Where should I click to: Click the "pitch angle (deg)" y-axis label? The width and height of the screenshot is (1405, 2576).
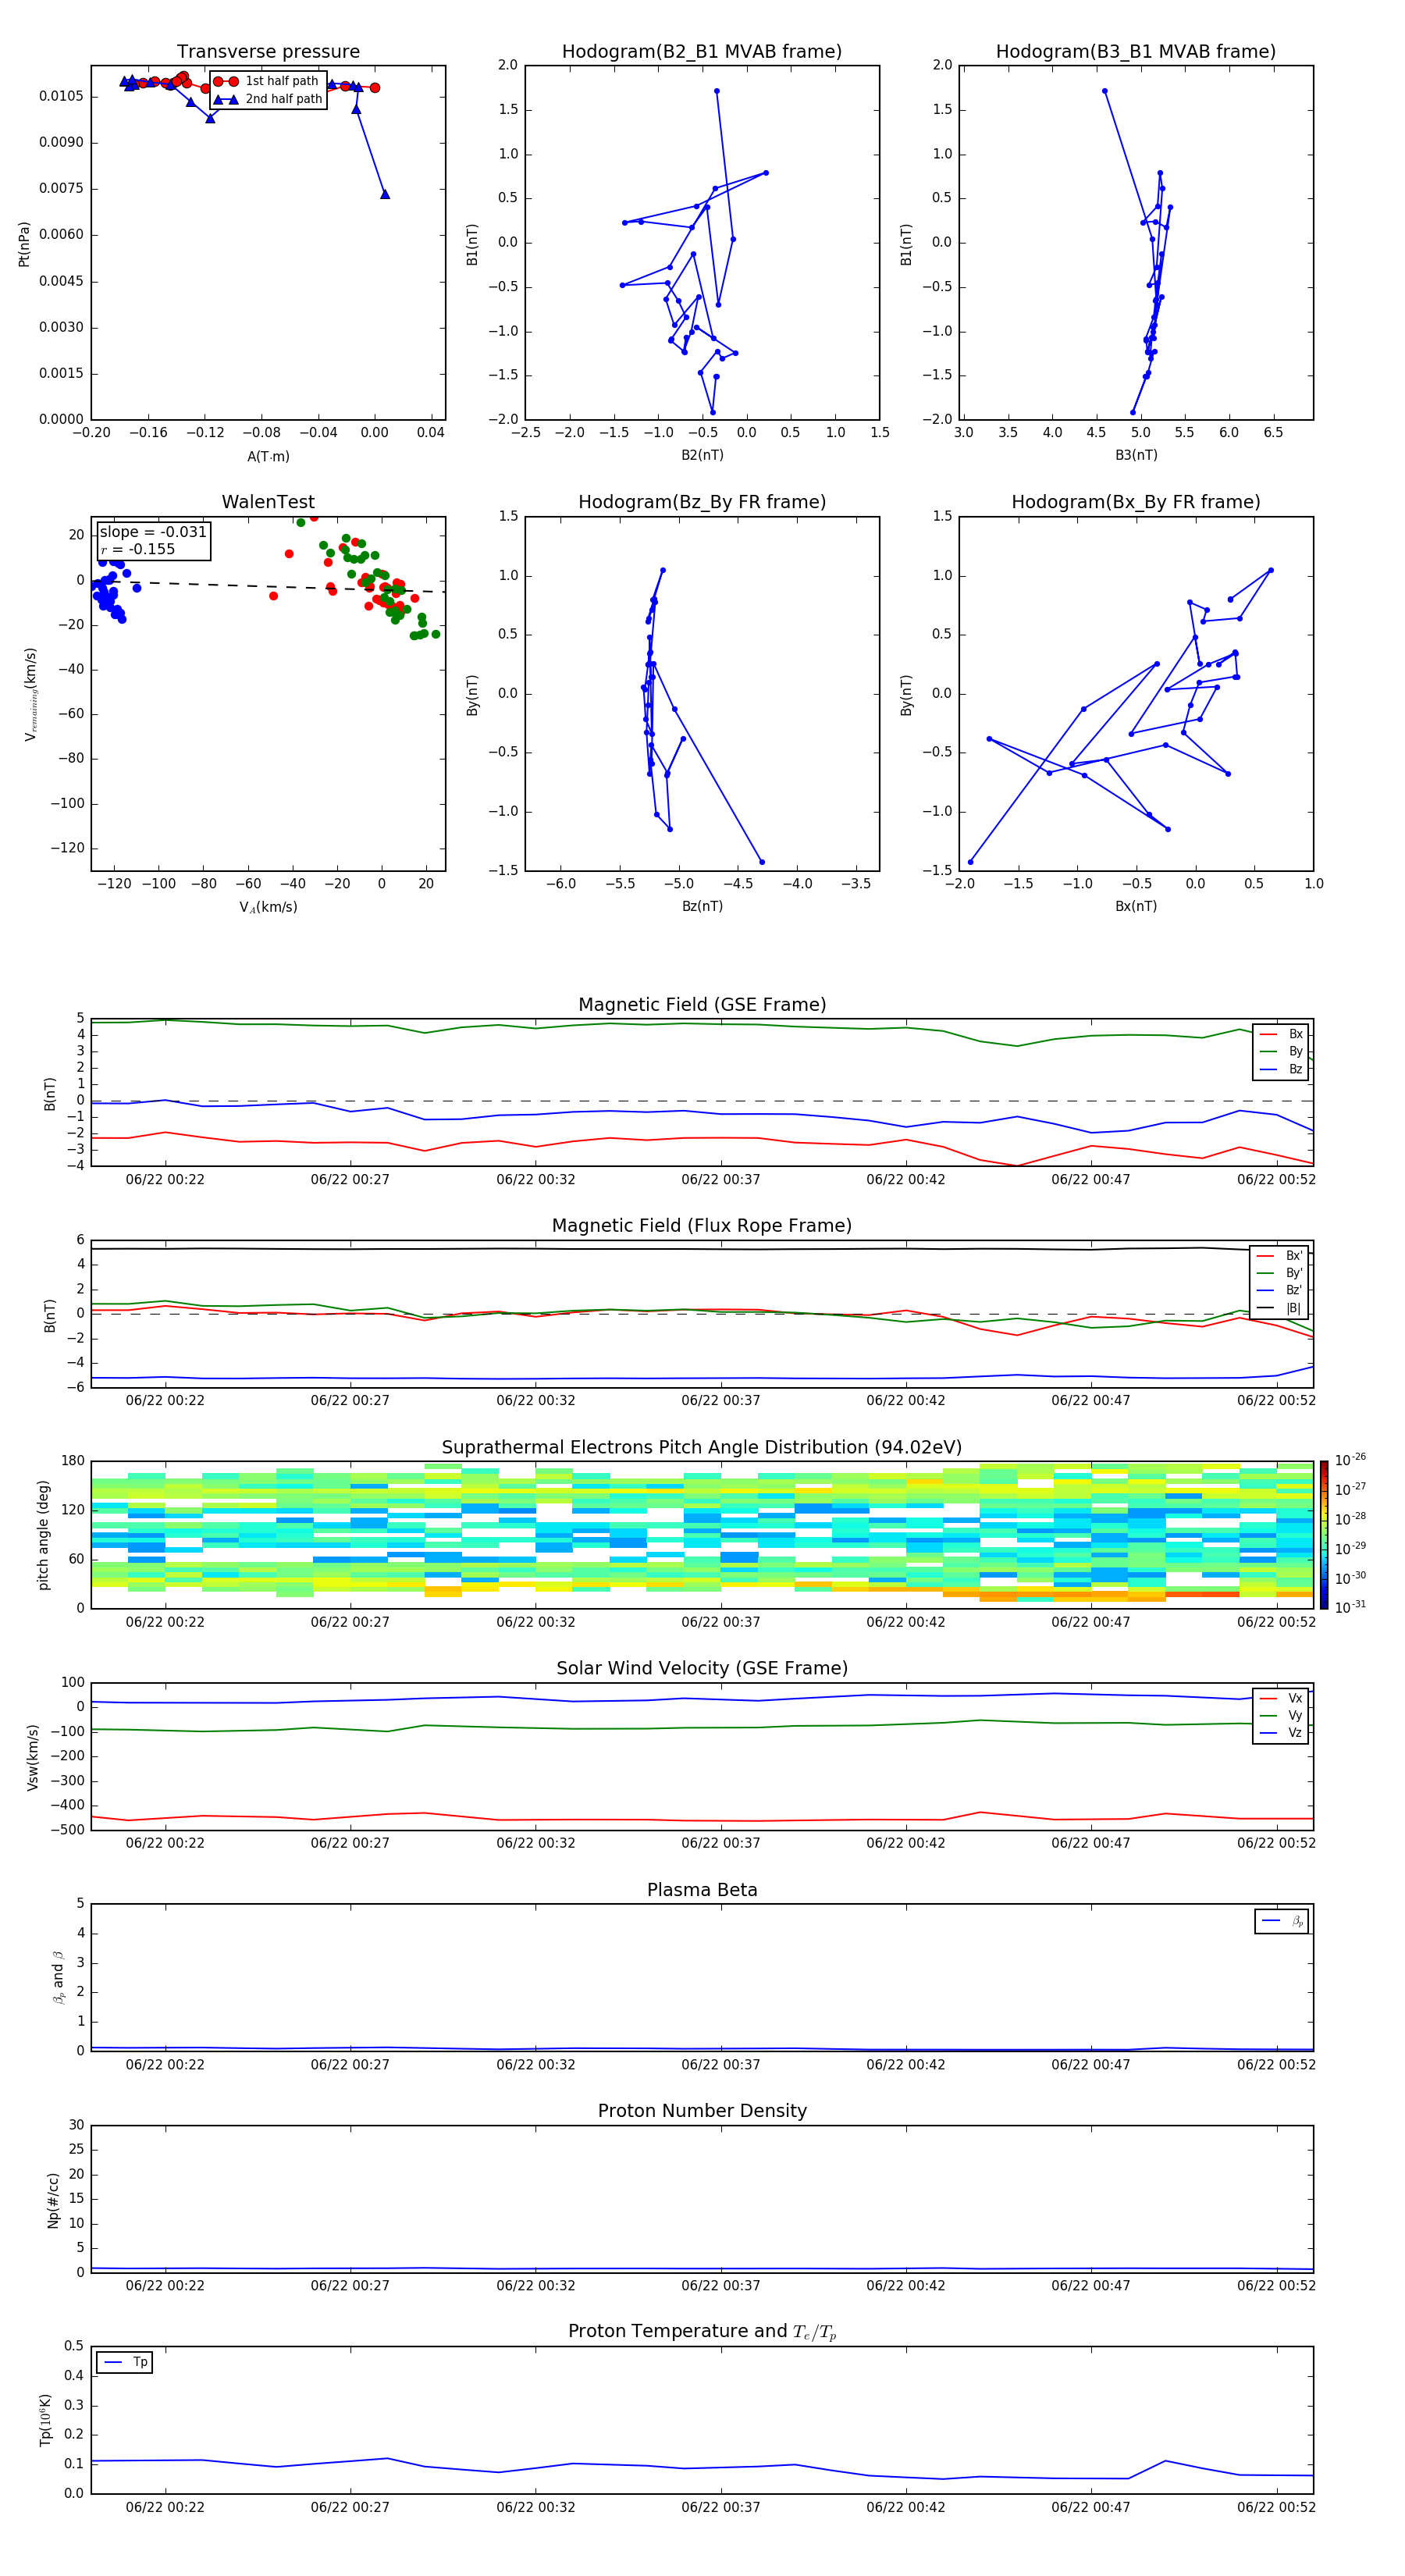pos(43,1535)
